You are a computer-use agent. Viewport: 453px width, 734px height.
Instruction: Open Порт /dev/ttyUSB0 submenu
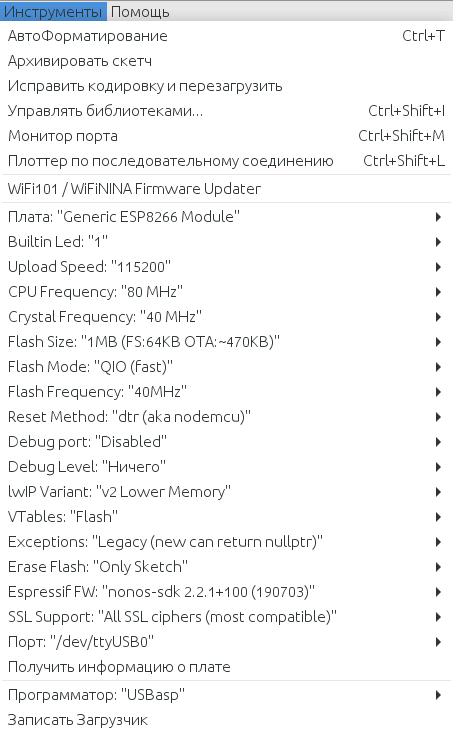click(226, 642)
